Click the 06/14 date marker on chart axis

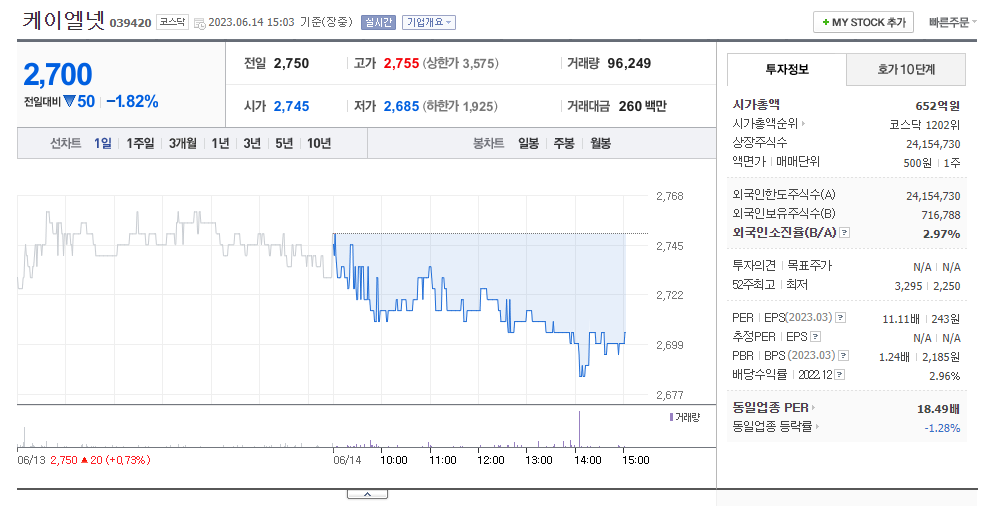pos(347,460)
